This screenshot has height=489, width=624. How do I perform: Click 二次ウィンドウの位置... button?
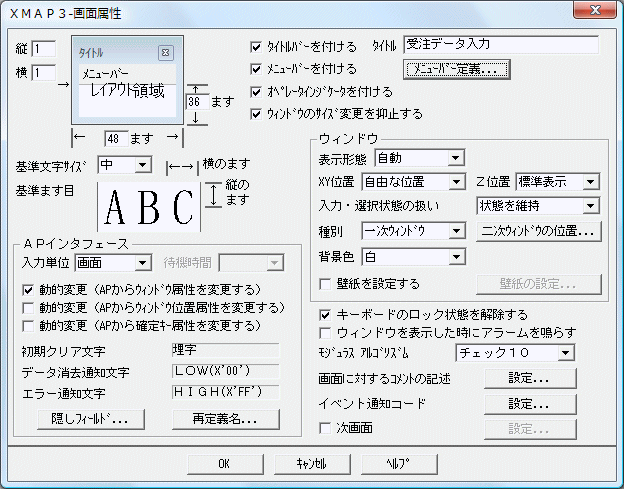(x=539, y=232)
